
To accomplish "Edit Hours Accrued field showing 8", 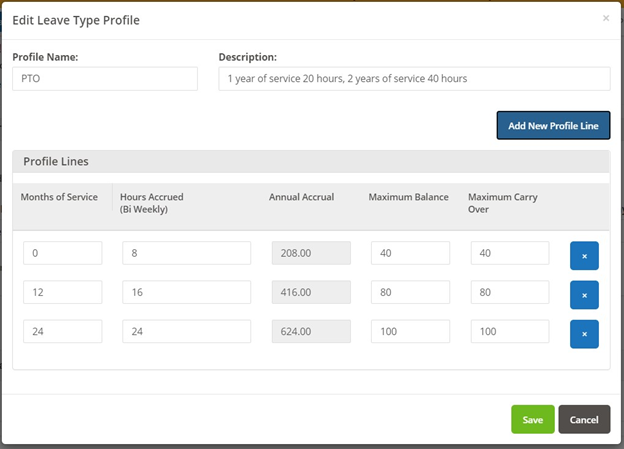I will point(187,253).
